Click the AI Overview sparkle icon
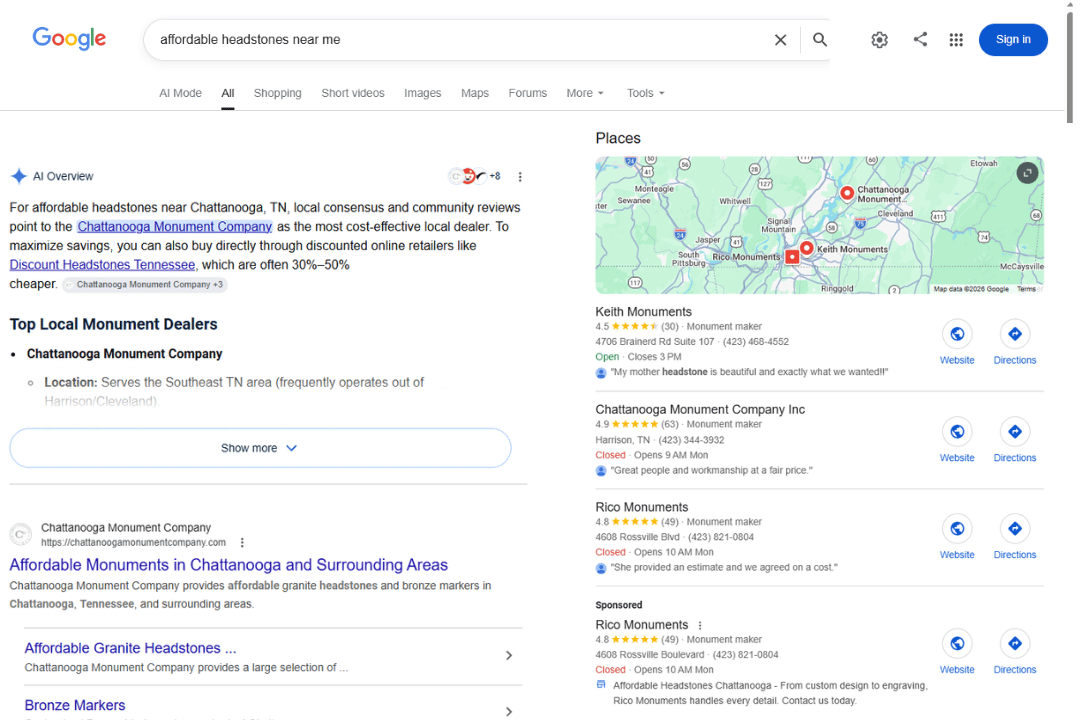This screenshot has height=720, width=1080. coord(19,176)
